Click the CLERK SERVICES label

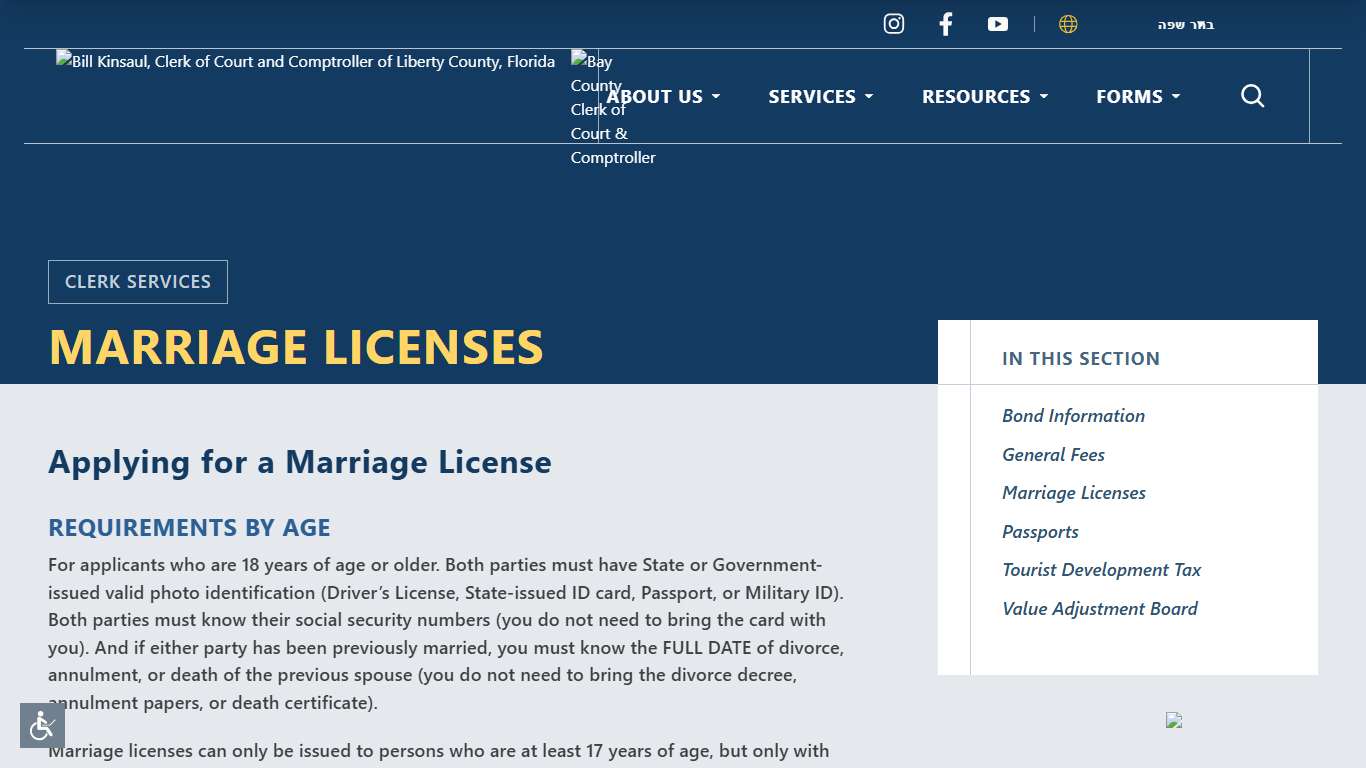pyautogui.click(x=137, y=281)
